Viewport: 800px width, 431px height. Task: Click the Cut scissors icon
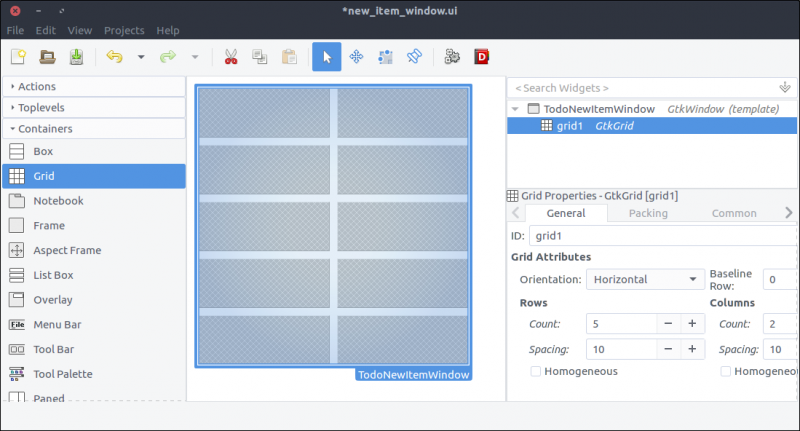[x=231, y=57]
